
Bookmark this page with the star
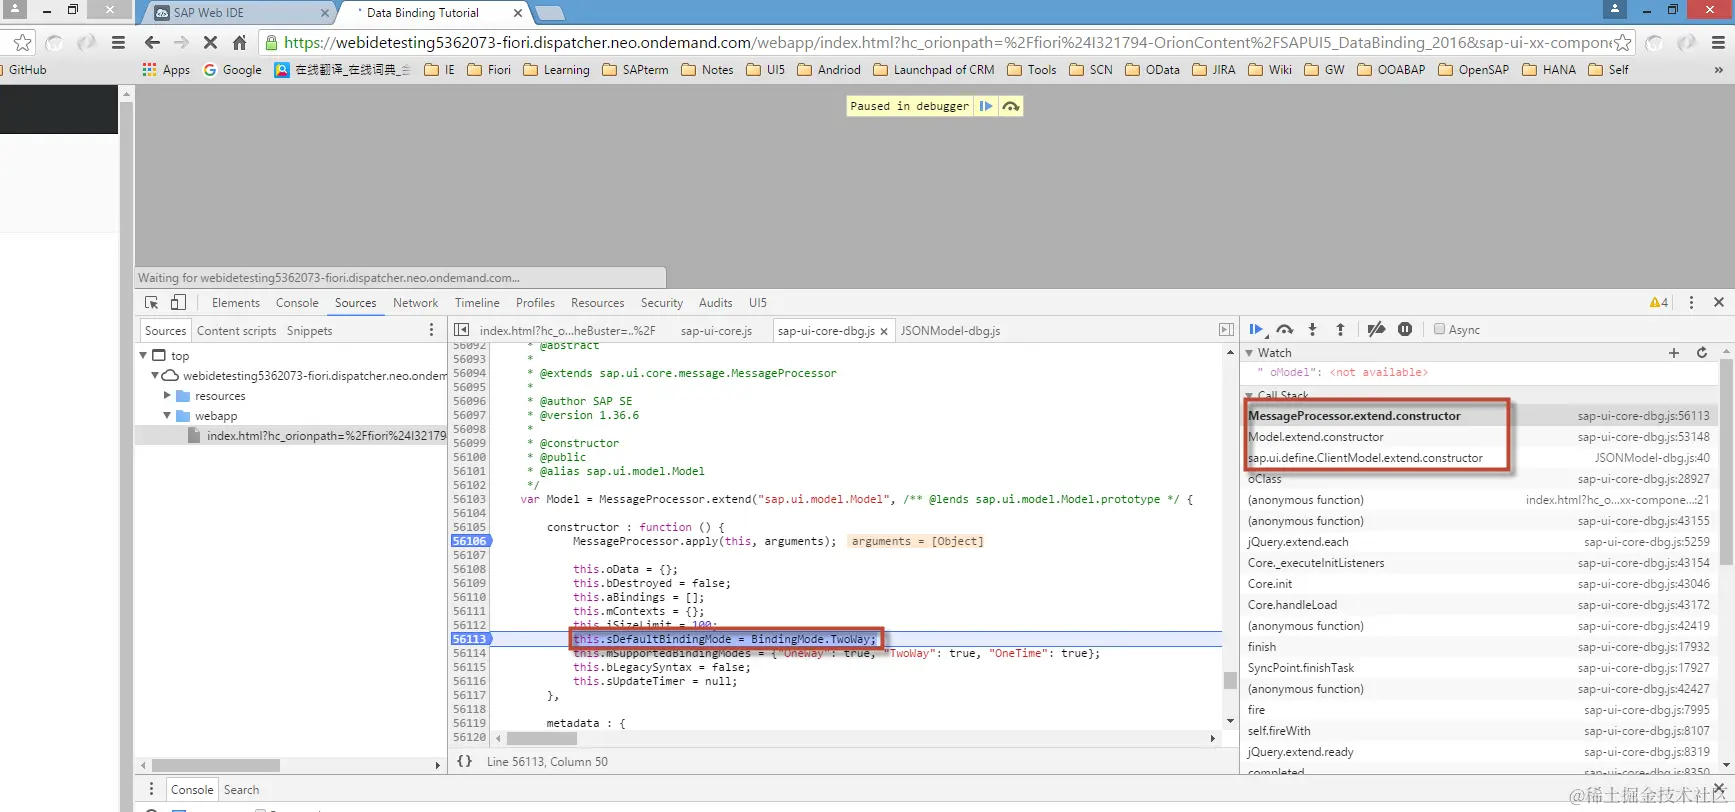pos(1622,42)
